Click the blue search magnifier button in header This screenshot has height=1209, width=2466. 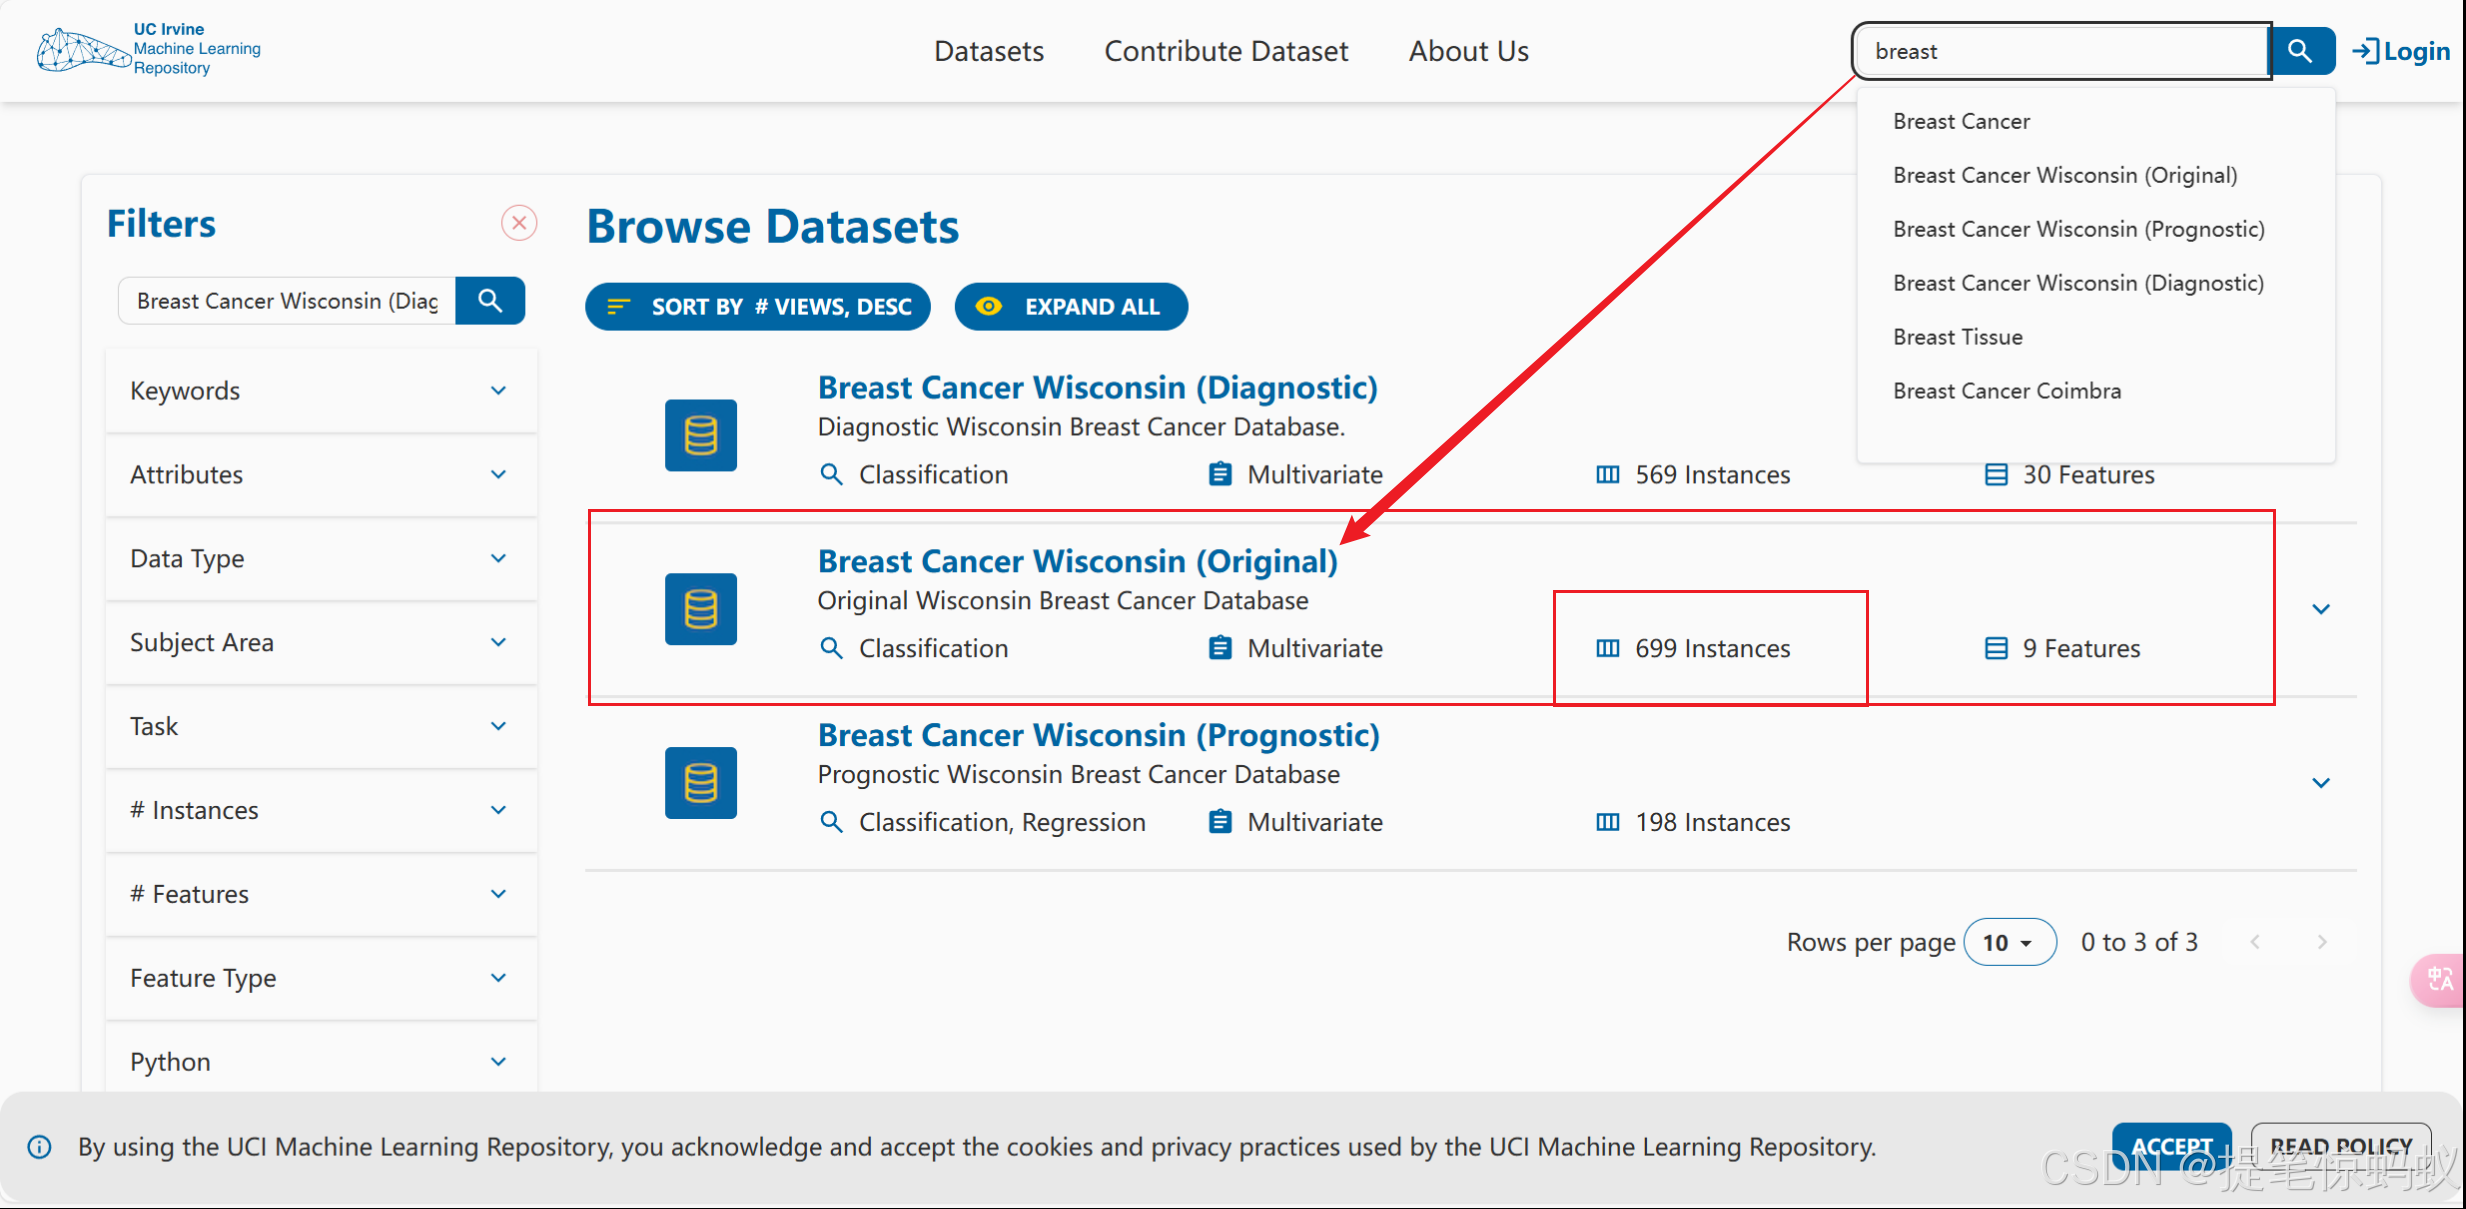tap(2301, 51)
